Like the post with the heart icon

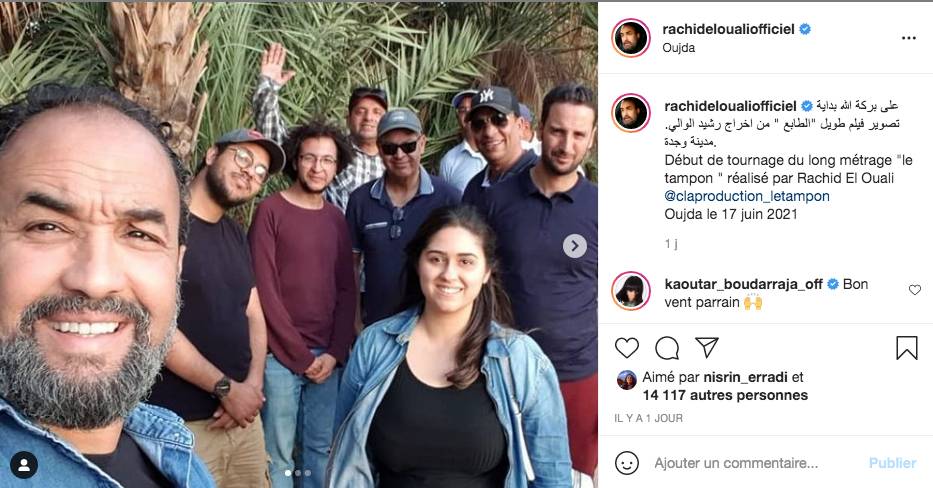[627, 348]
